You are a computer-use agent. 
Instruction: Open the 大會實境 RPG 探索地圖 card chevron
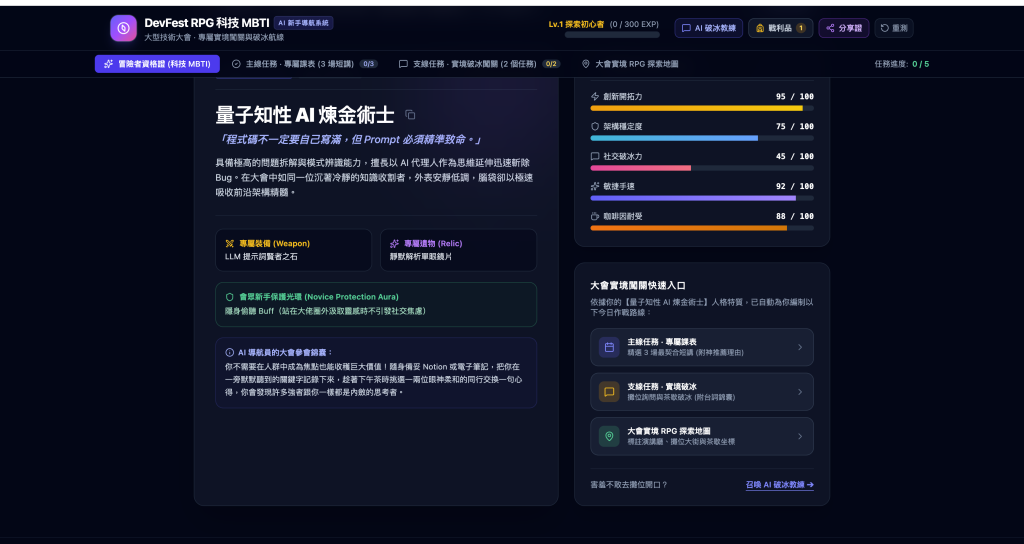click(x=800, y=436)
